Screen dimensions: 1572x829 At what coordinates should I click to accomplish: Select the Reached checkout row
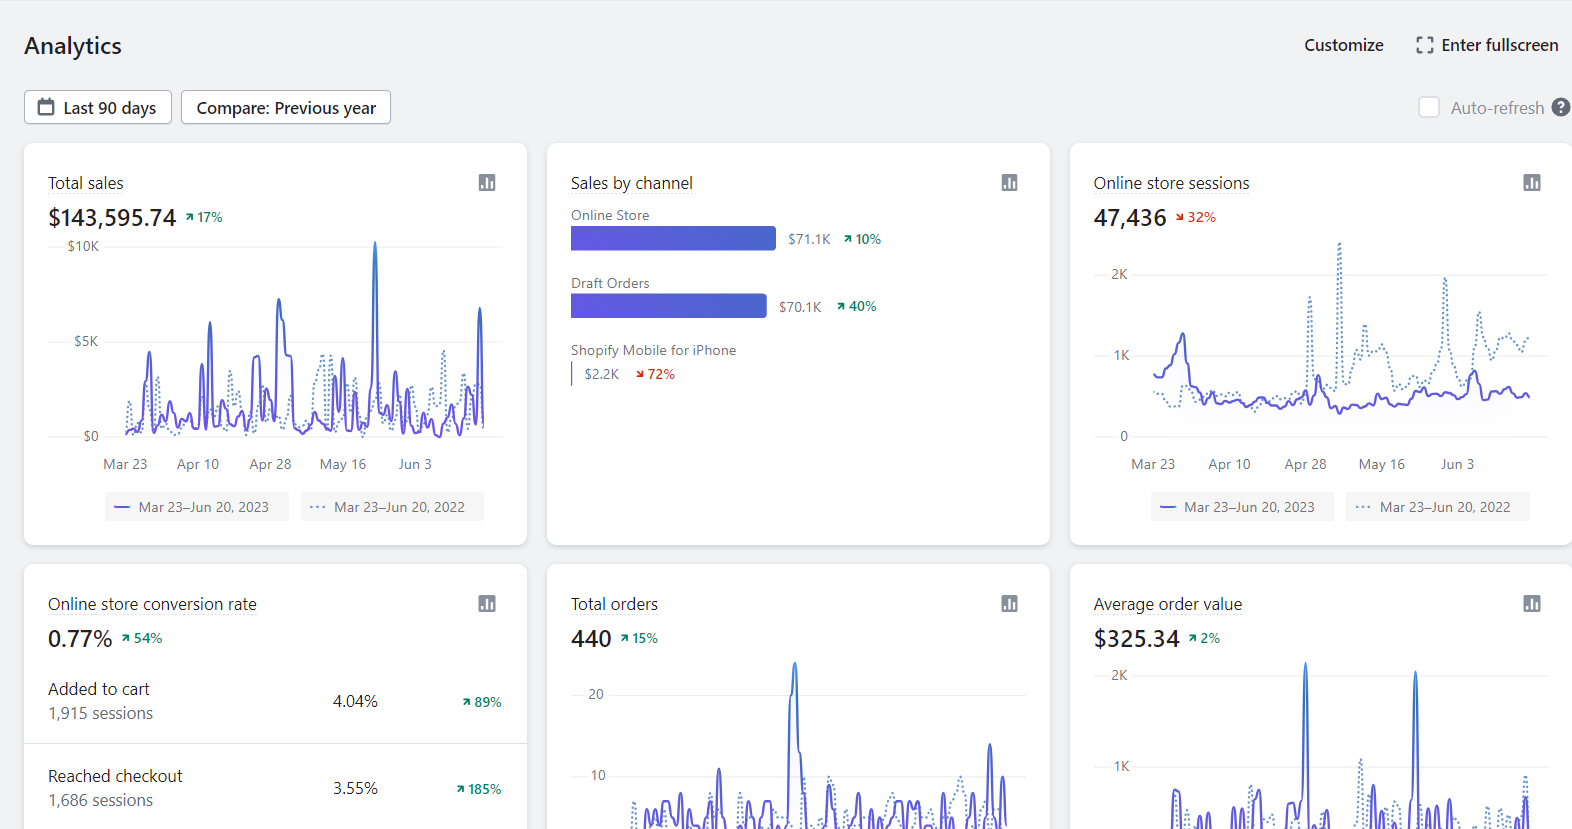(275, 788)
